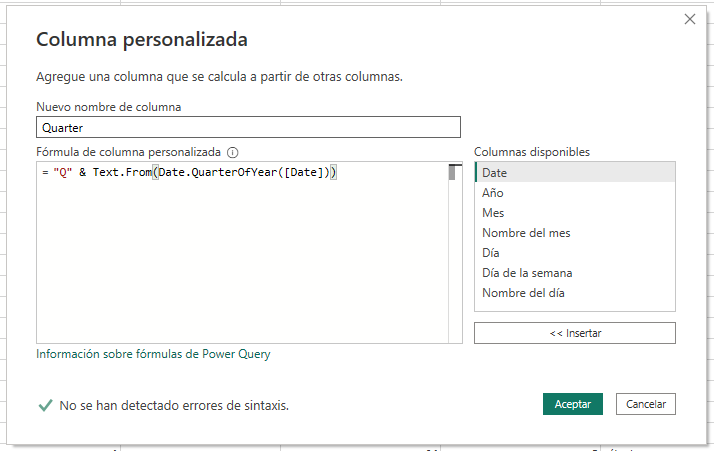Click the green syntax checkmark icon
The width and height of the screenshot is (714, 451).
coord(45,405)
